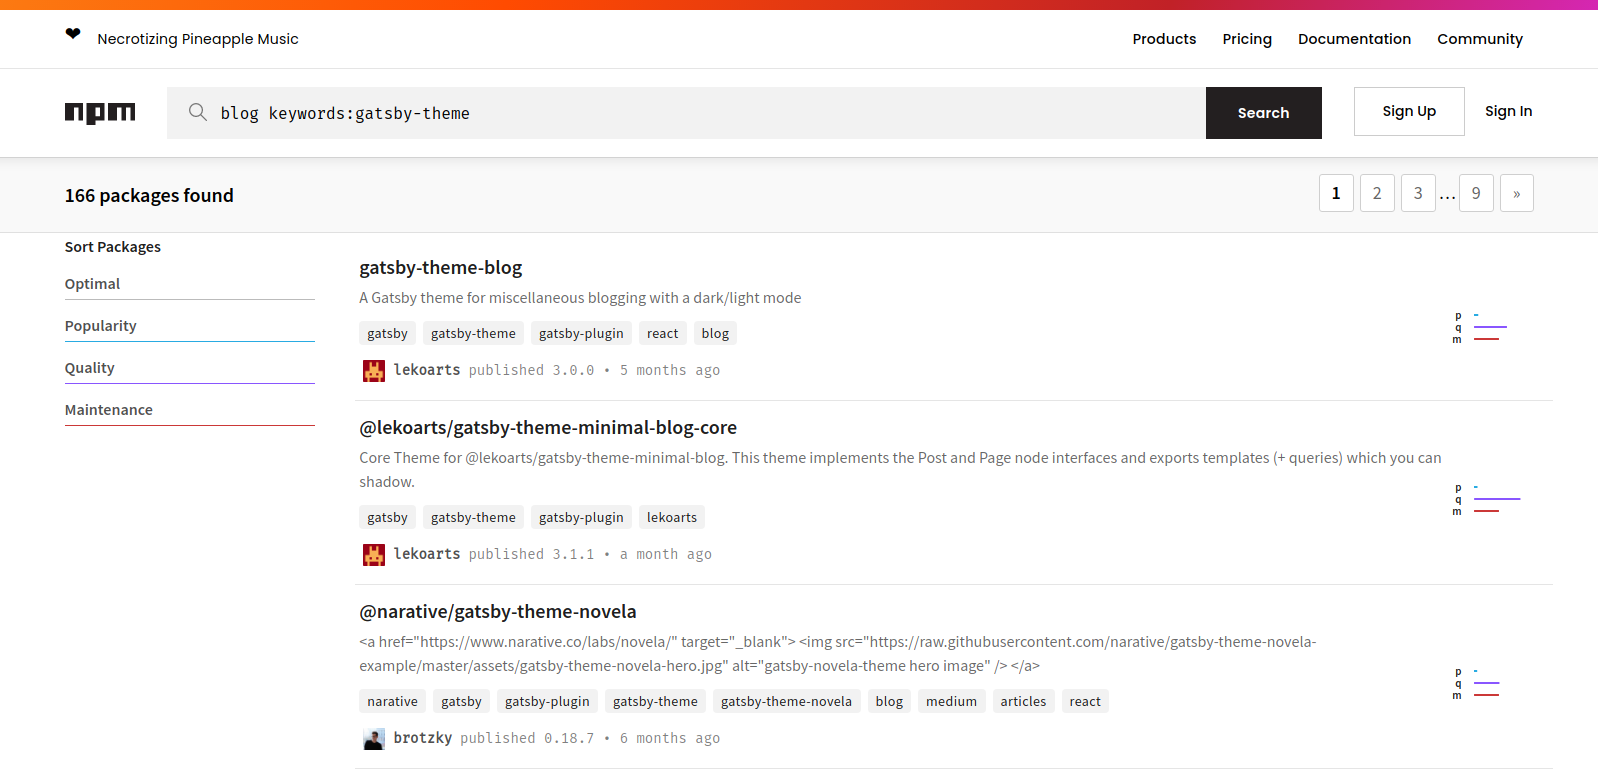The image size is (1598, 784).
Task: Click blog tag under gatsby-theme-novela
Action: [889, 702]
